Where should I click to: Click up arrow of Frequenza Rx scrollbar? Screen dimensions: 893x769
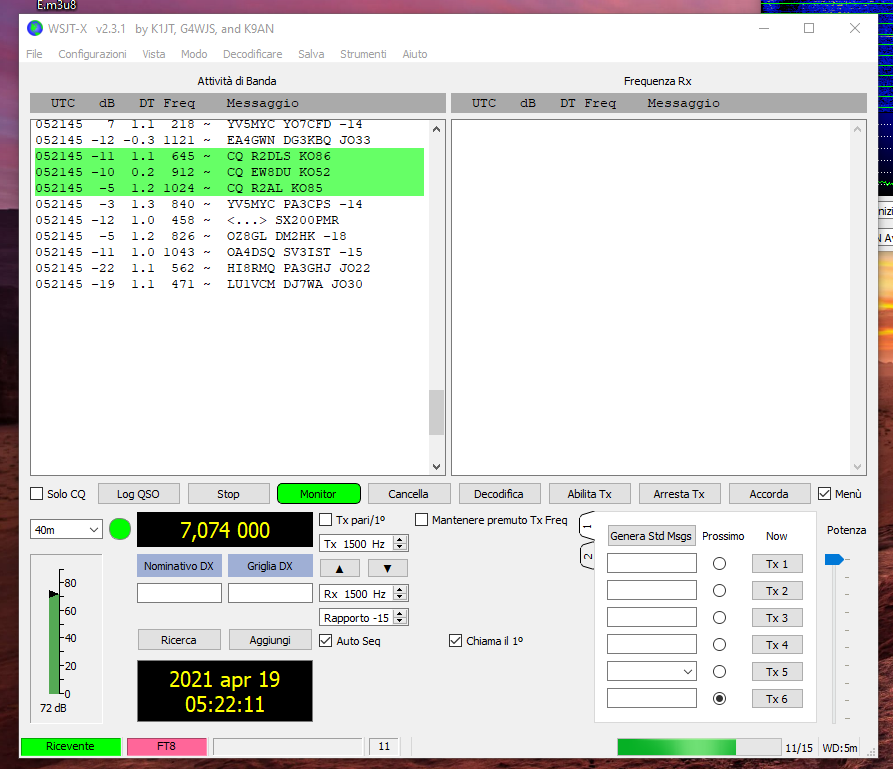tap(858, 129)
